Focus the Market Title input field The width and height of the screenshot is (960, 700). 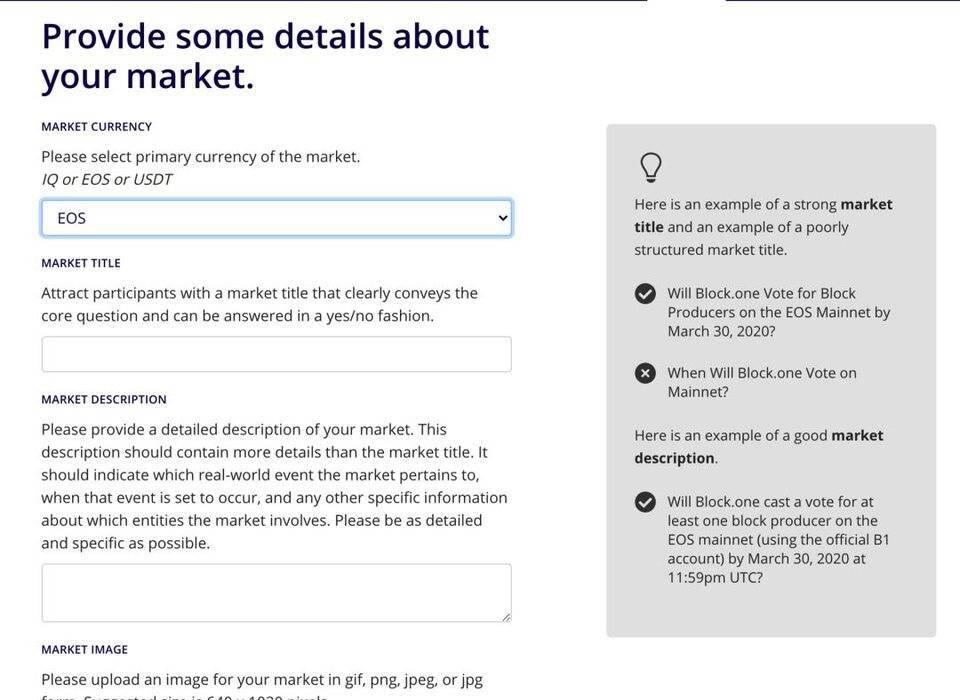point(276,354)
